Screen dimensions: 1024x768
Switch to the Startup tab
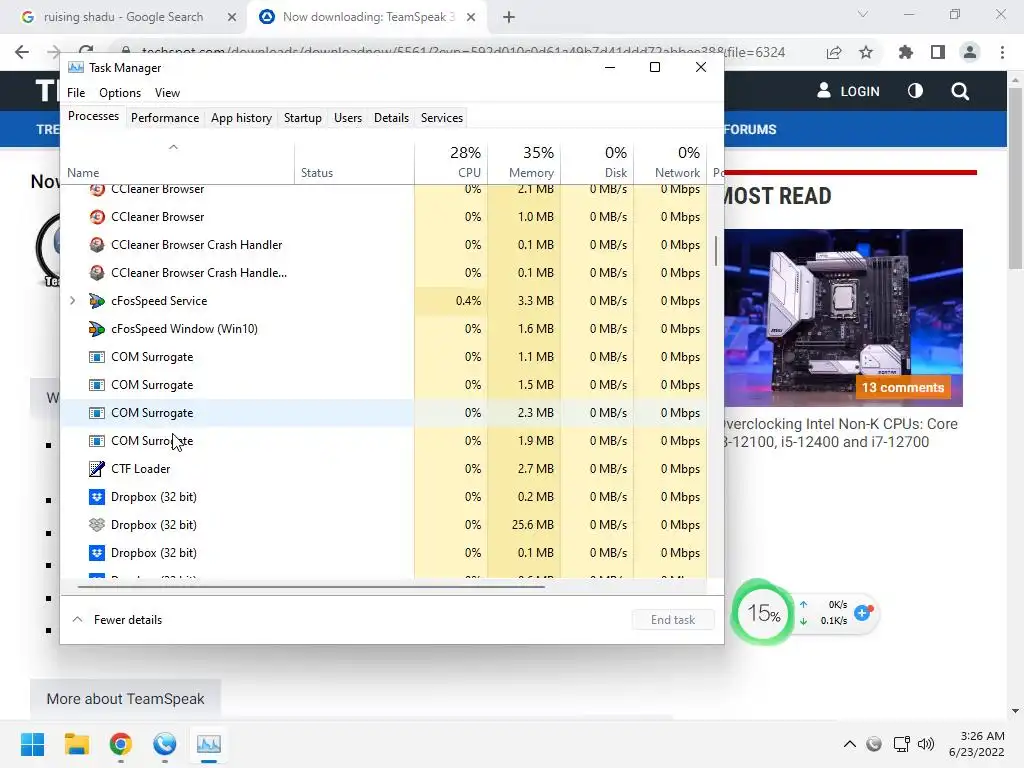(x=302, y=118)
